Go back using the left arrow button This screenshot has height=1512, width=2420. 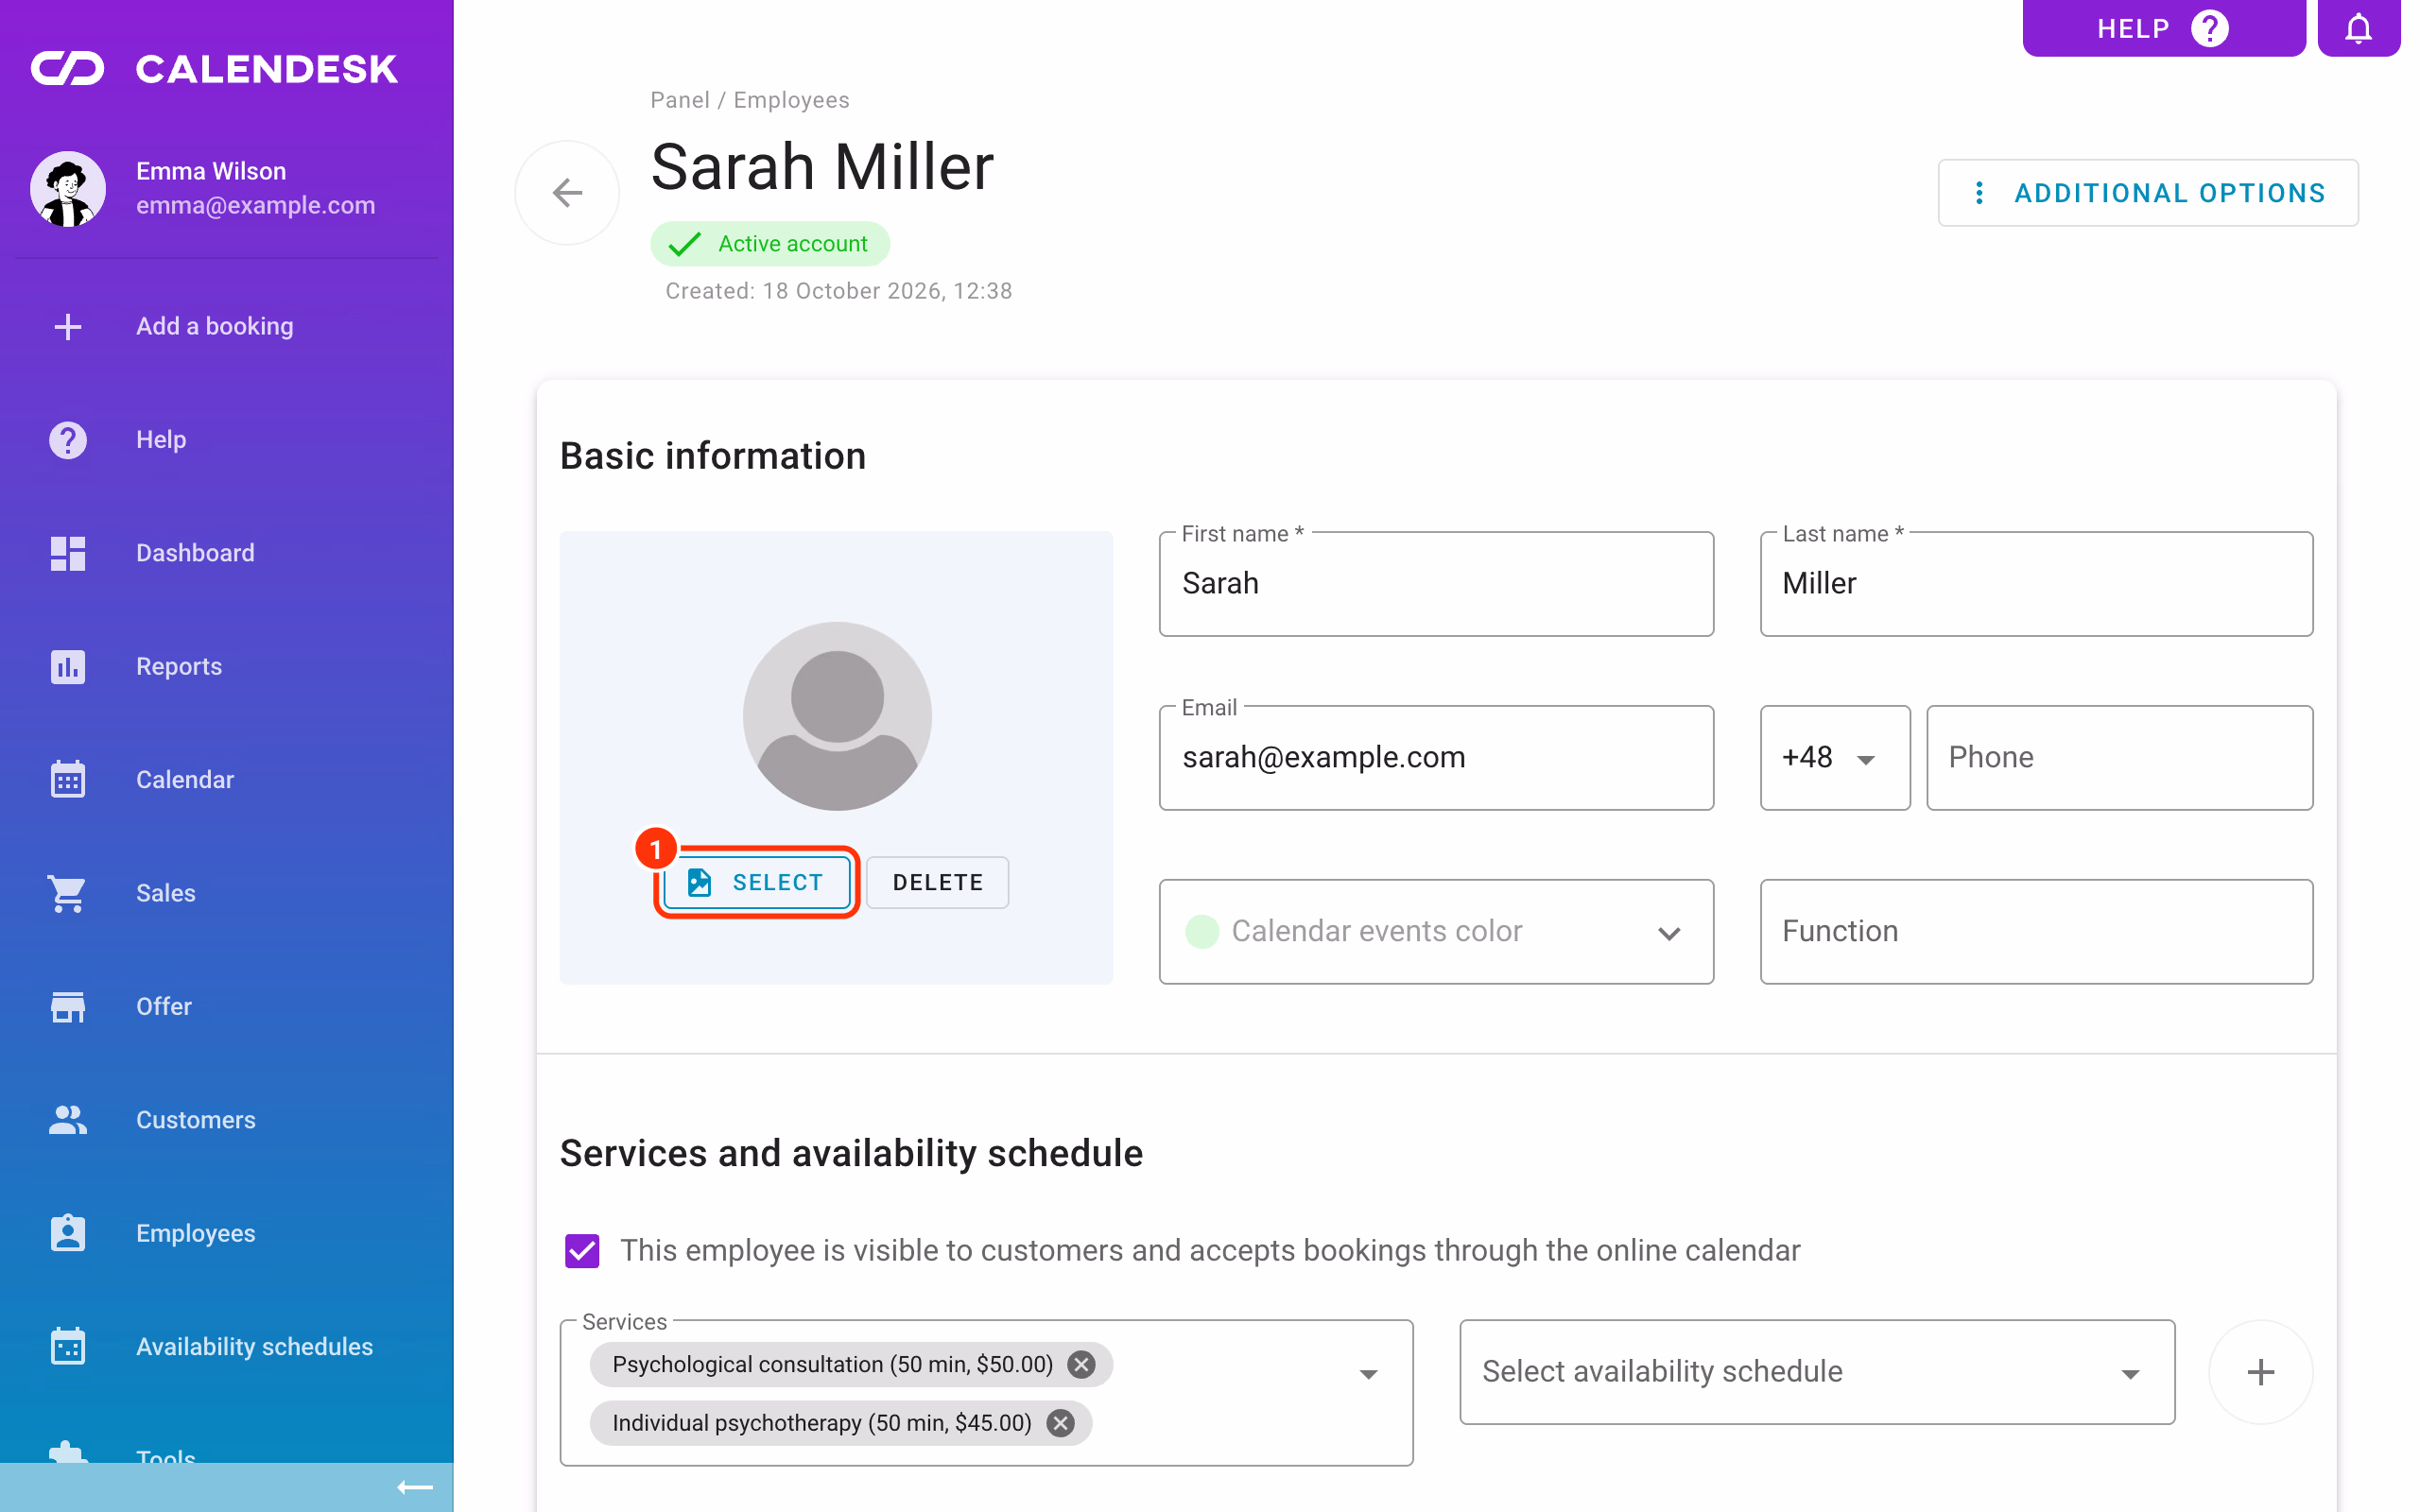[x=567, y=192]
